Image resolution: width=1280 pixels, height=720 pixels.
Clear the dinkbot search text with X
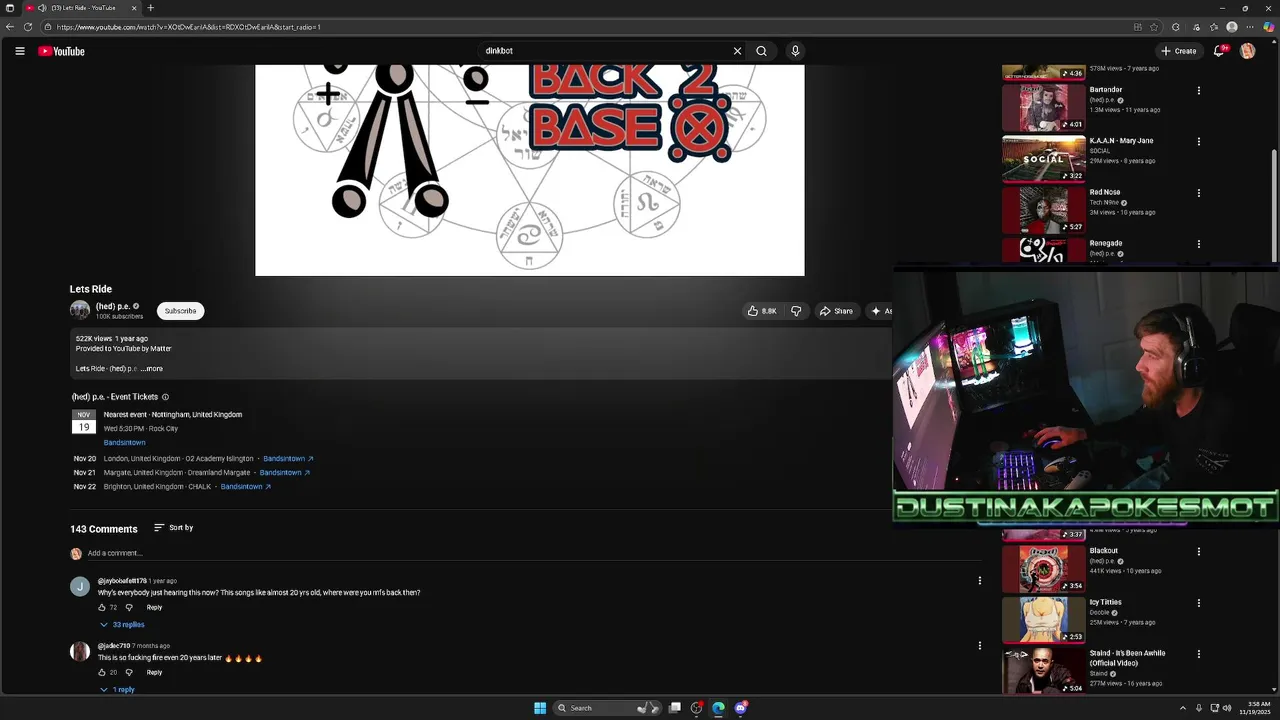pos(737,51)
